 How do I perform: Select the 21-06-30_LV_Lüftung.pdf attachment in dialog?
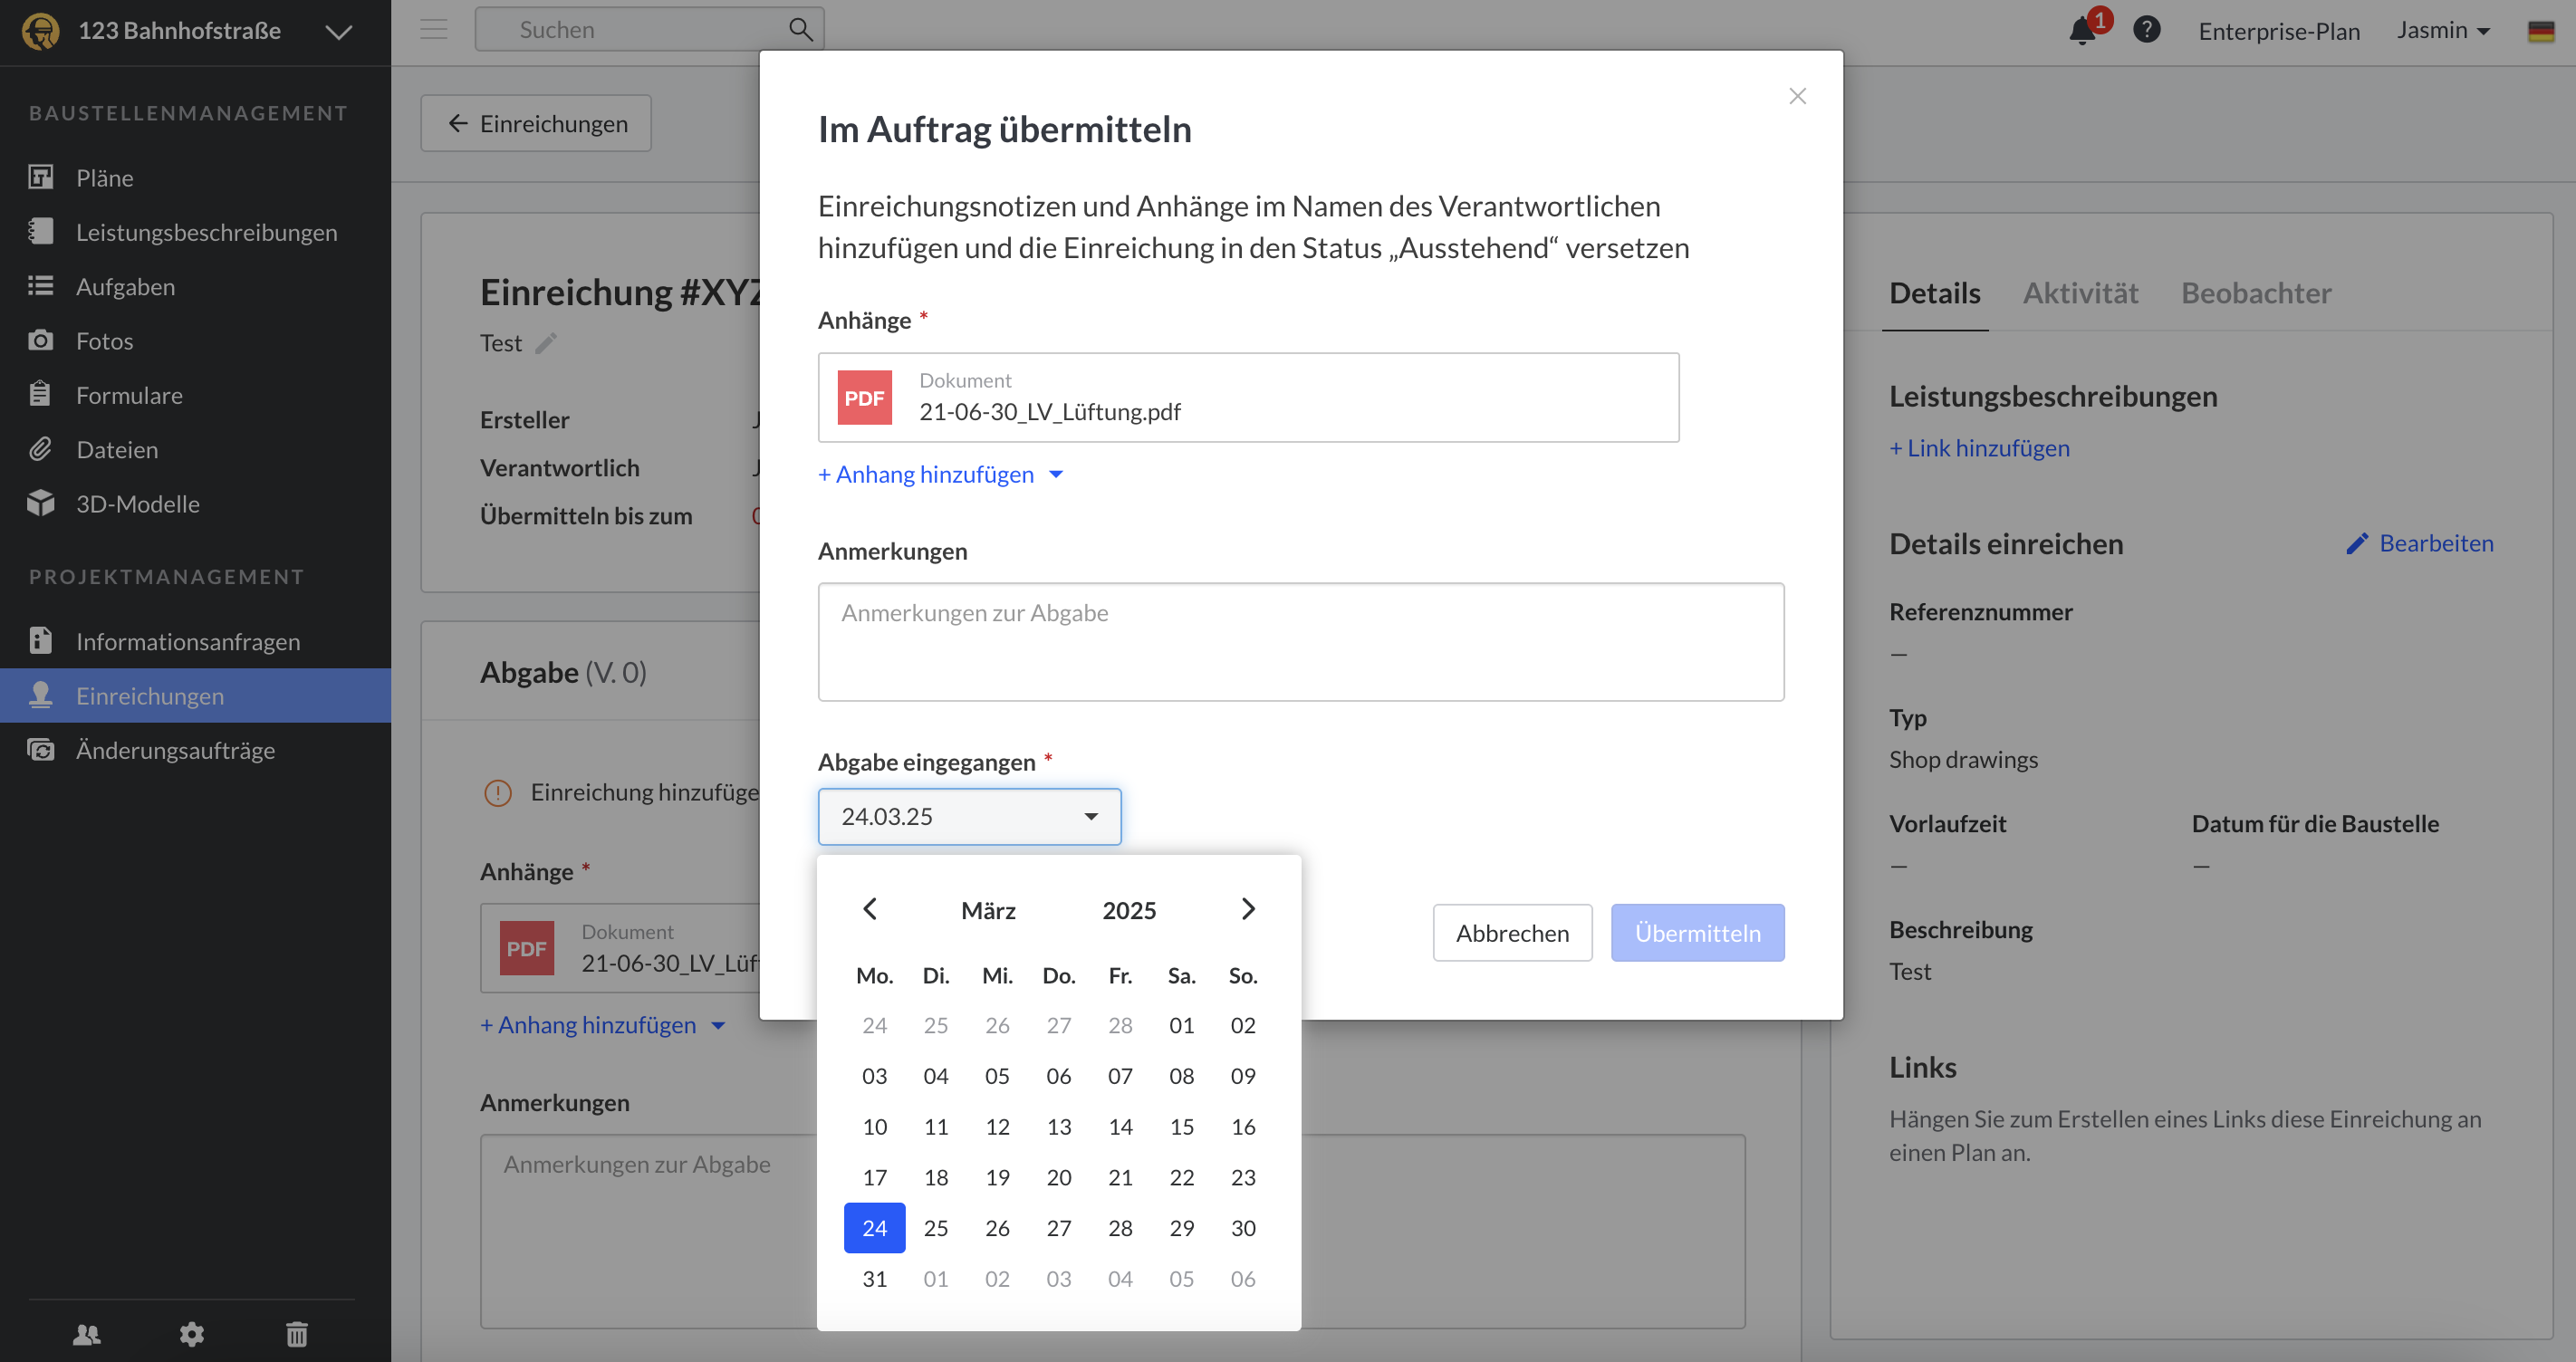tap(1248, 397)
